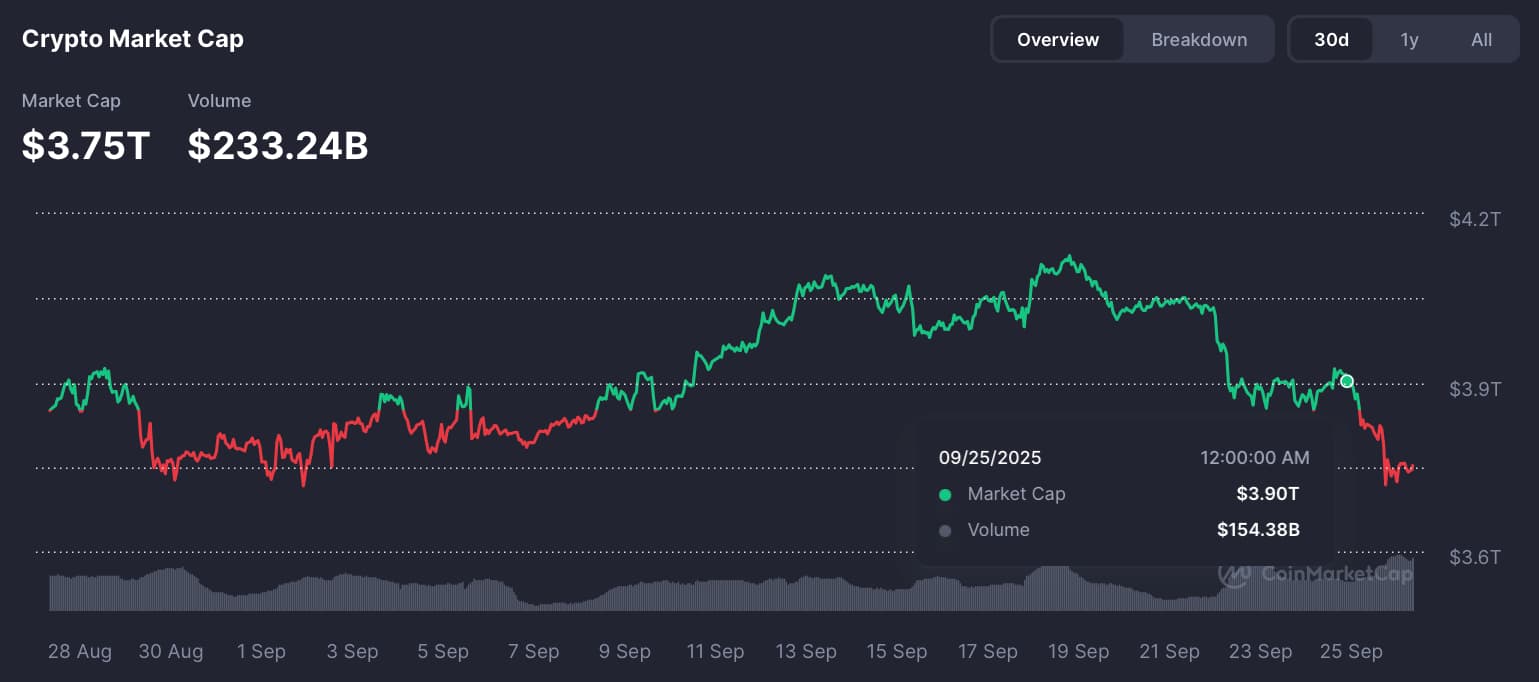Show All time range data

[x=1481, y=40]
